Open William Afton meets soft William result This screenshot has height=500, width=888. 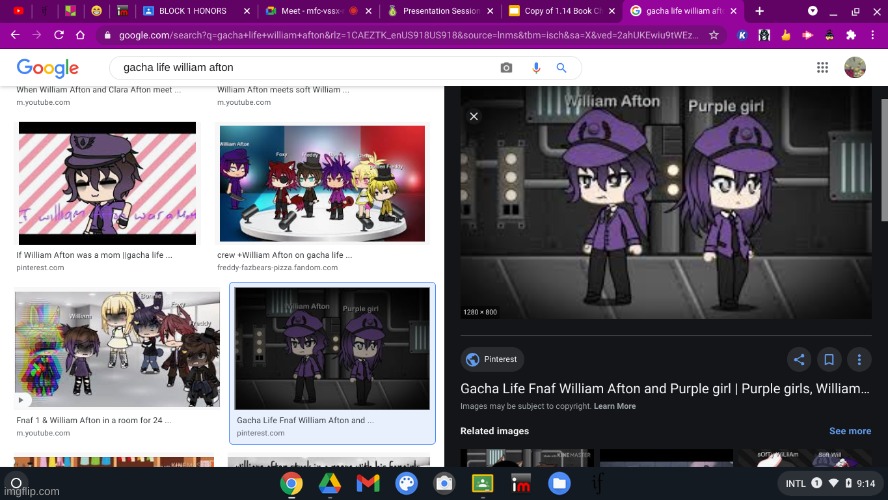283,89
